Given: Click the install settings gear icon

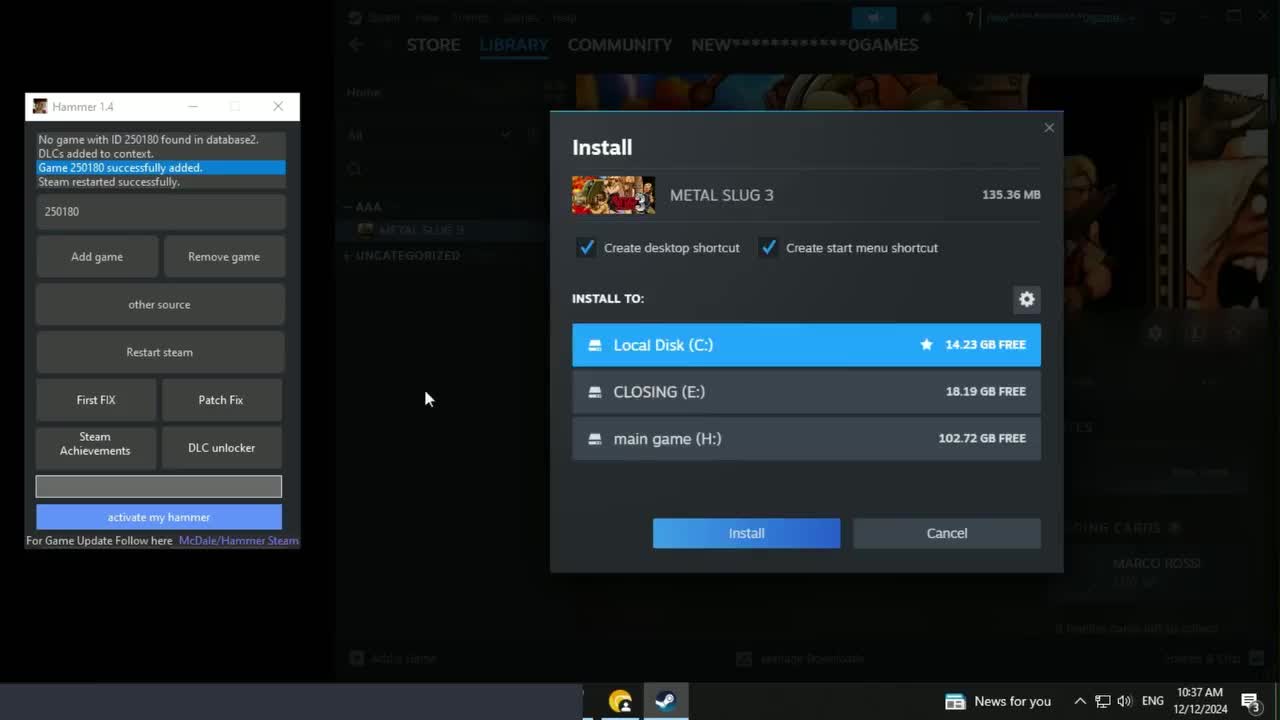Looking at the screenshot, I should (x=1026, y=299).
